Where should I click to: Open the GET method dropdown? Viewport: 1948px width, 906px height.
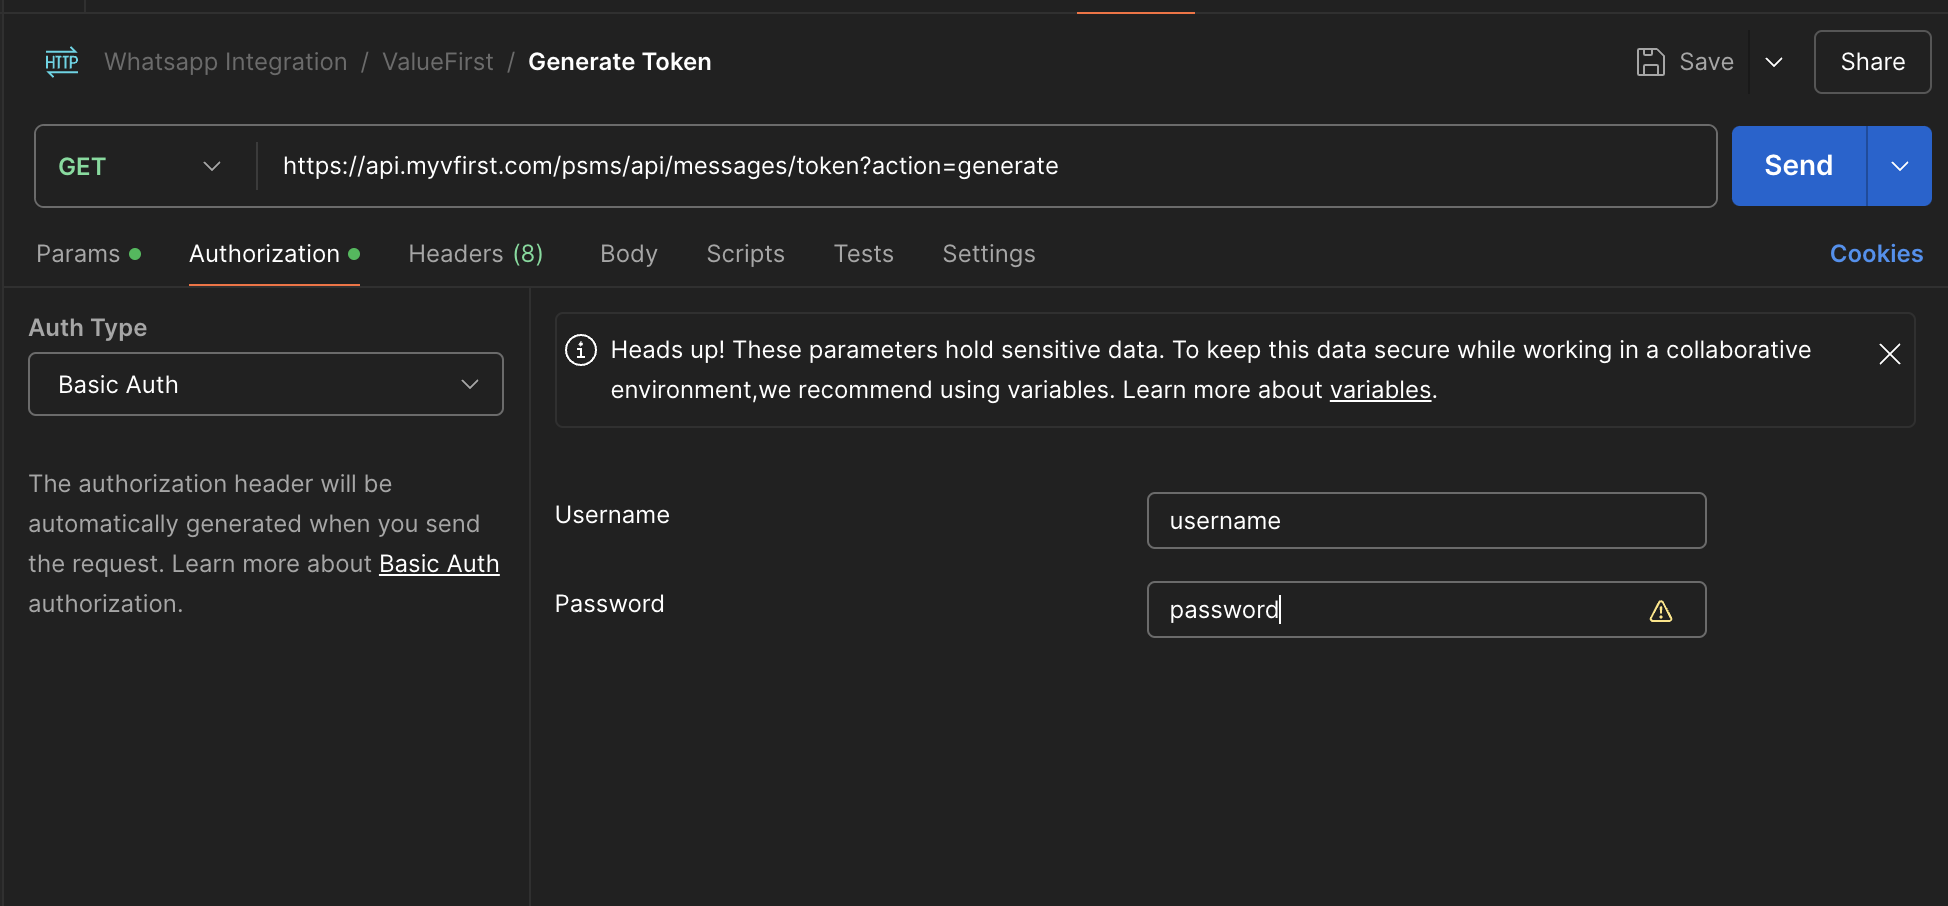point(140,166)
